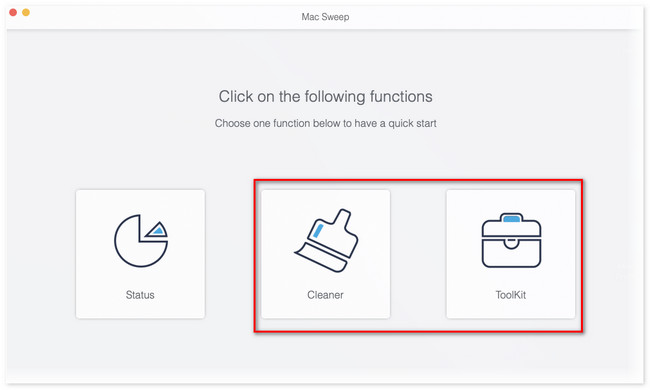Click the "Choose one function below" subtitle
650x390 pixels.
[x=325, y=124]
